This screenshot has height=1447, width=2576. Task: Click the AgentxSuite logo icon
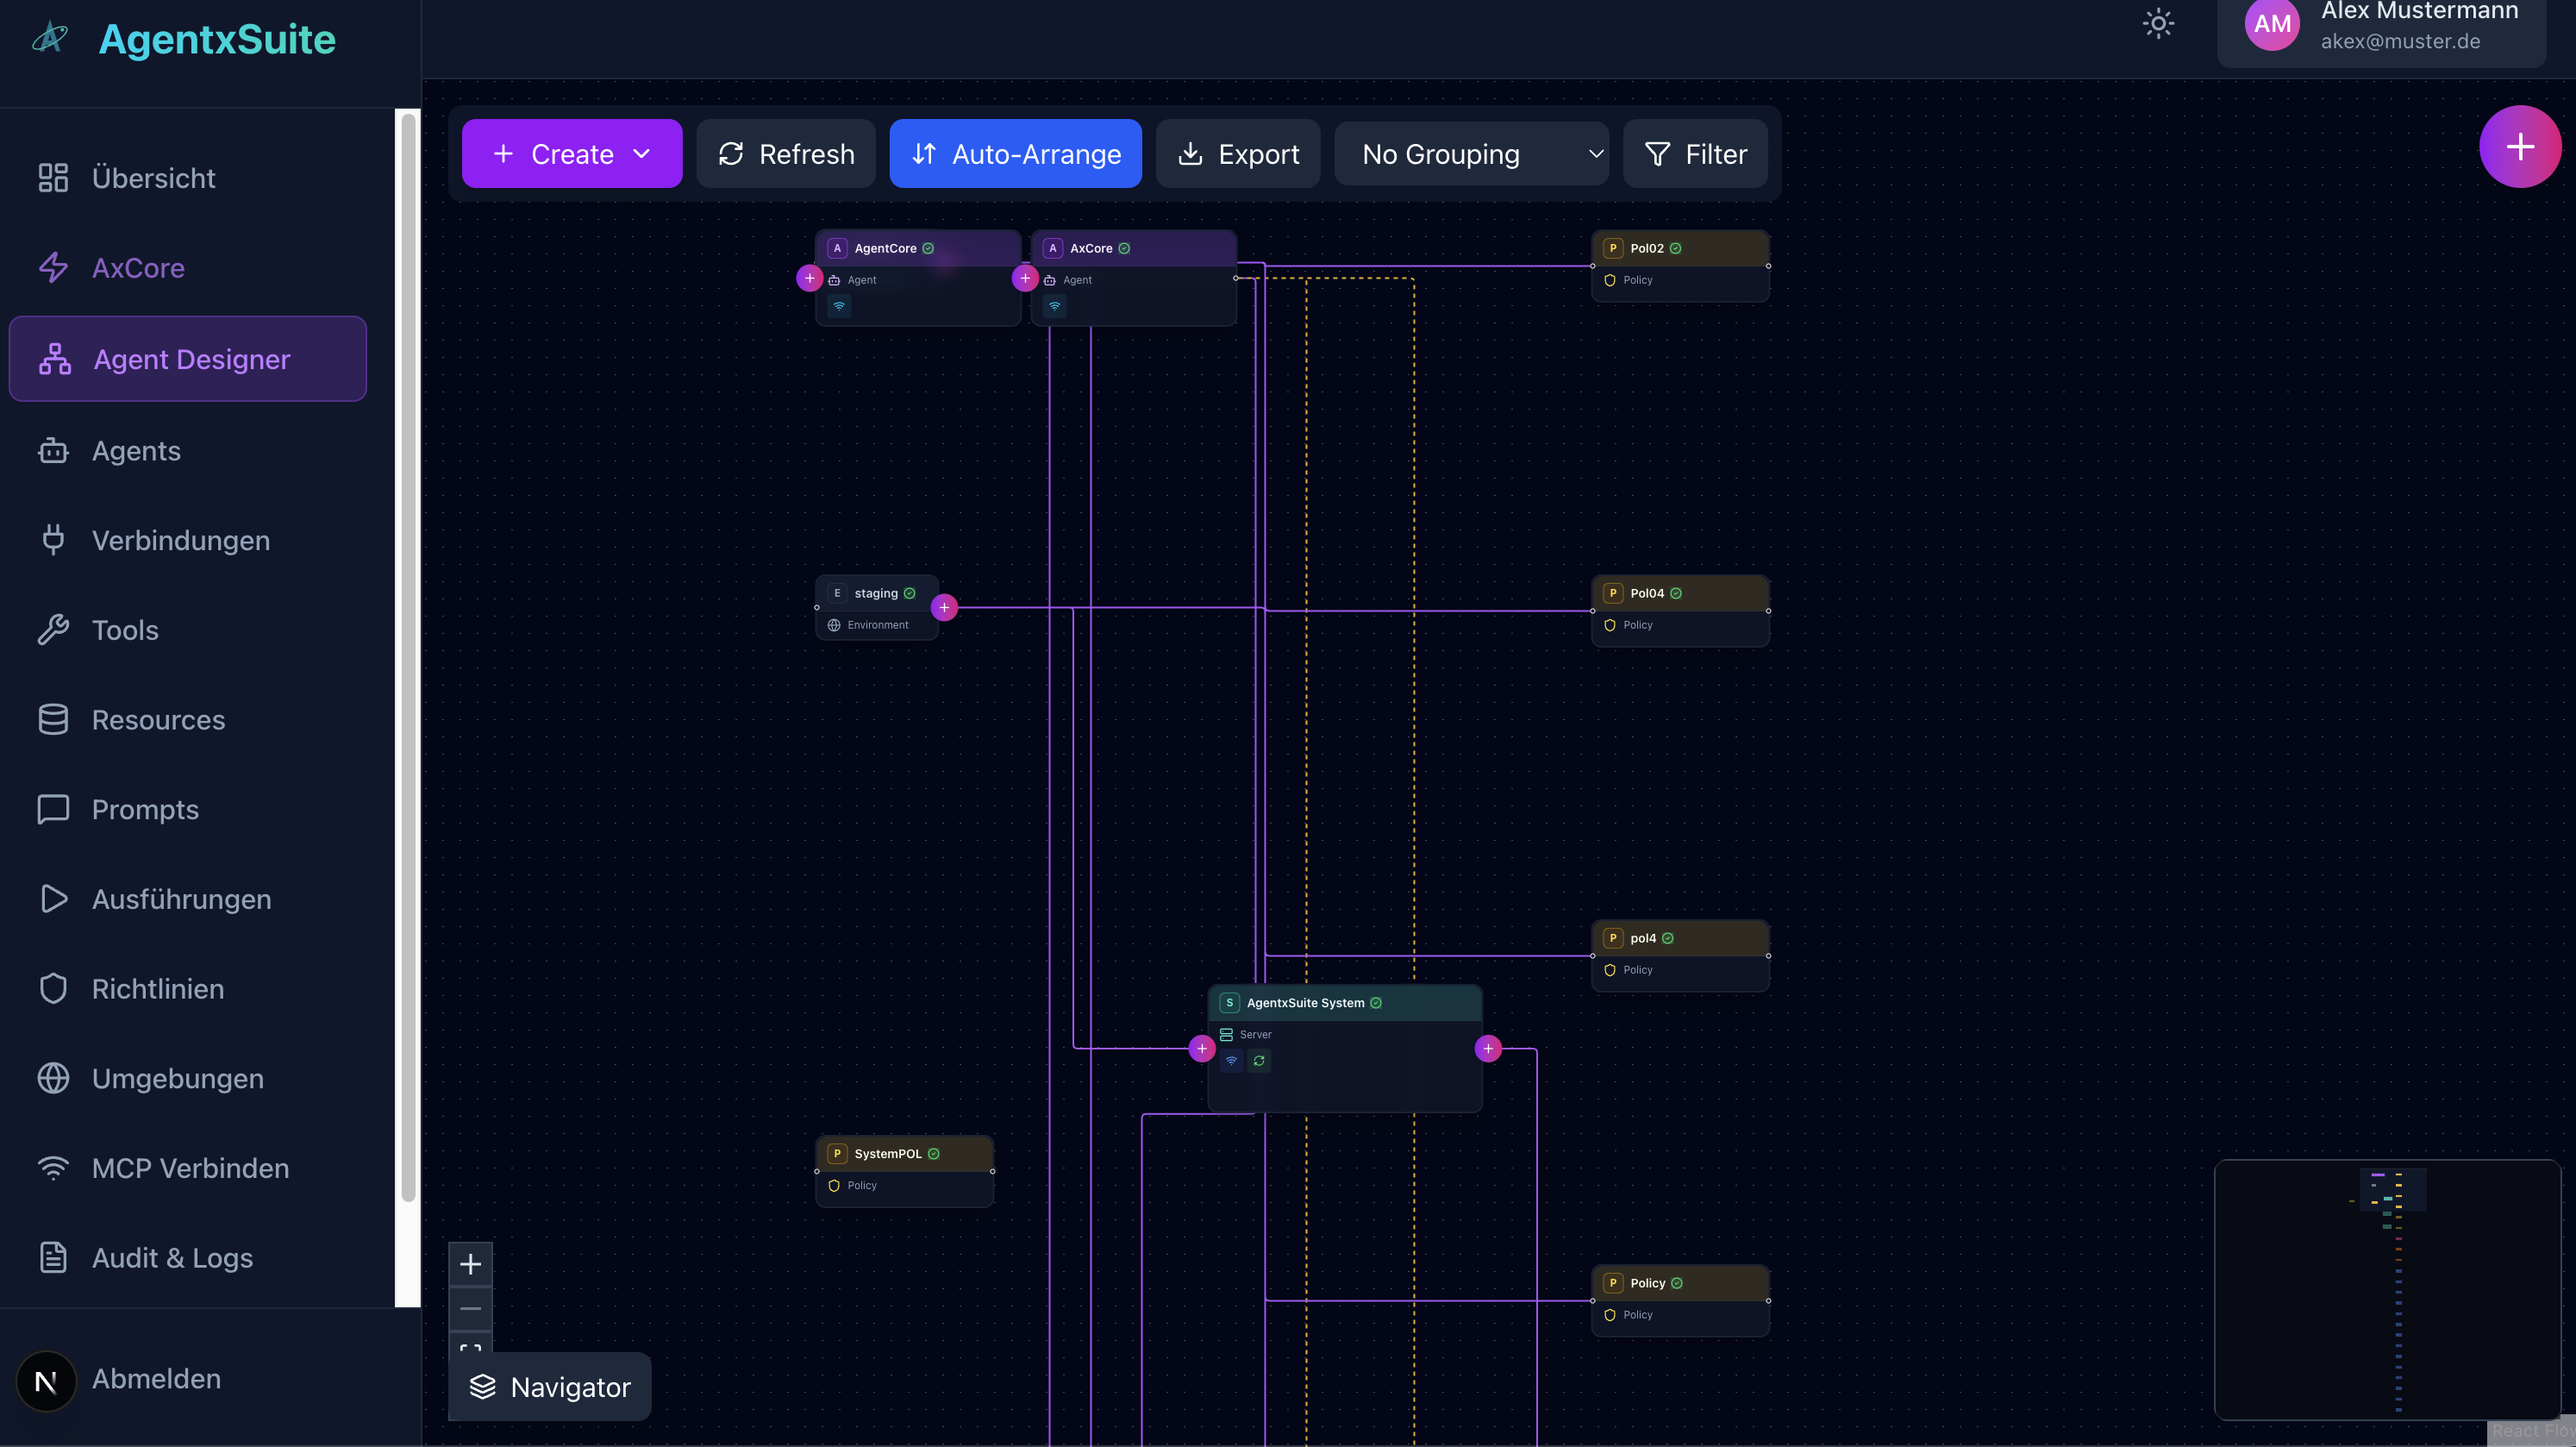tap(50, 38)
